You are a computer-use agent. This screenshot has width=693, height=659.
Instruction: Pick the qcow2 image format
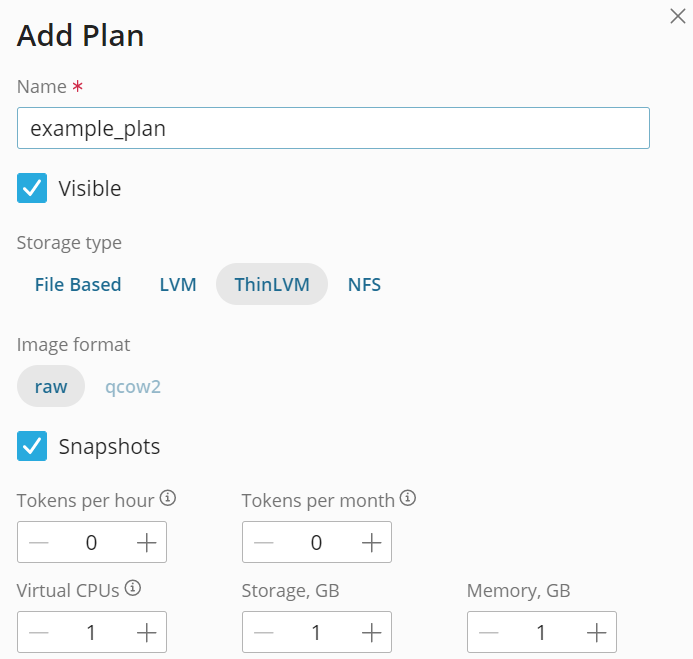pyautogui.click(x=133, y=386)
